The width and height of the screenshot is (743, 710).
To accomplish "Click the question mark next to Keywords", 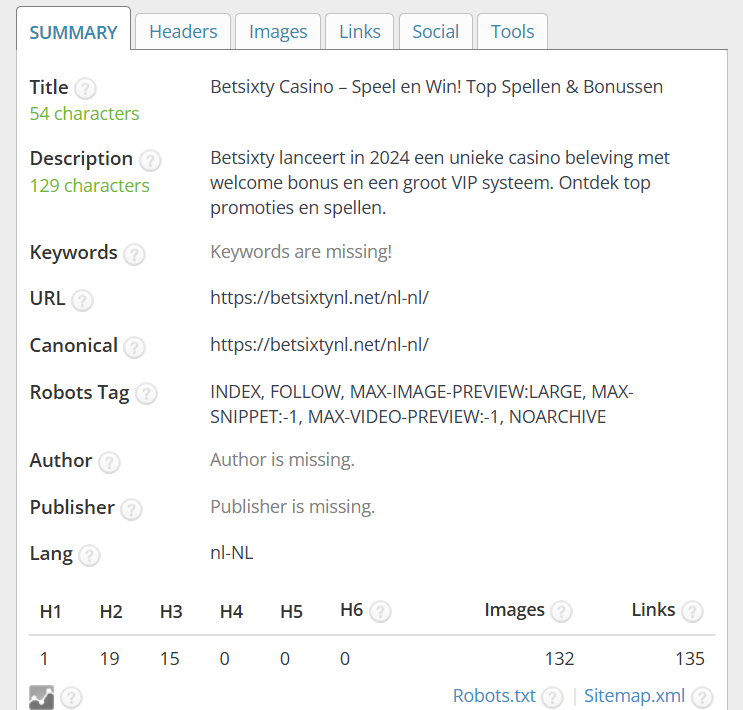I will (x=134, y=254).
